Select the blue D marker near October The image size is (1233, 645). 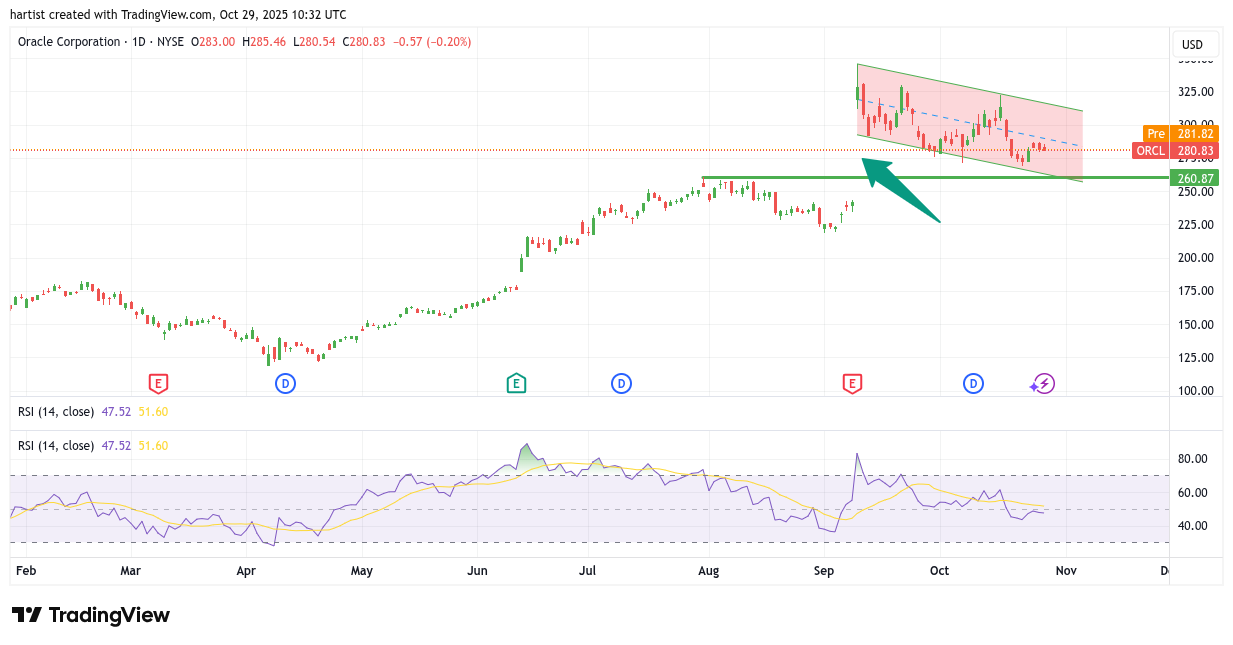(x=973, y=383)
